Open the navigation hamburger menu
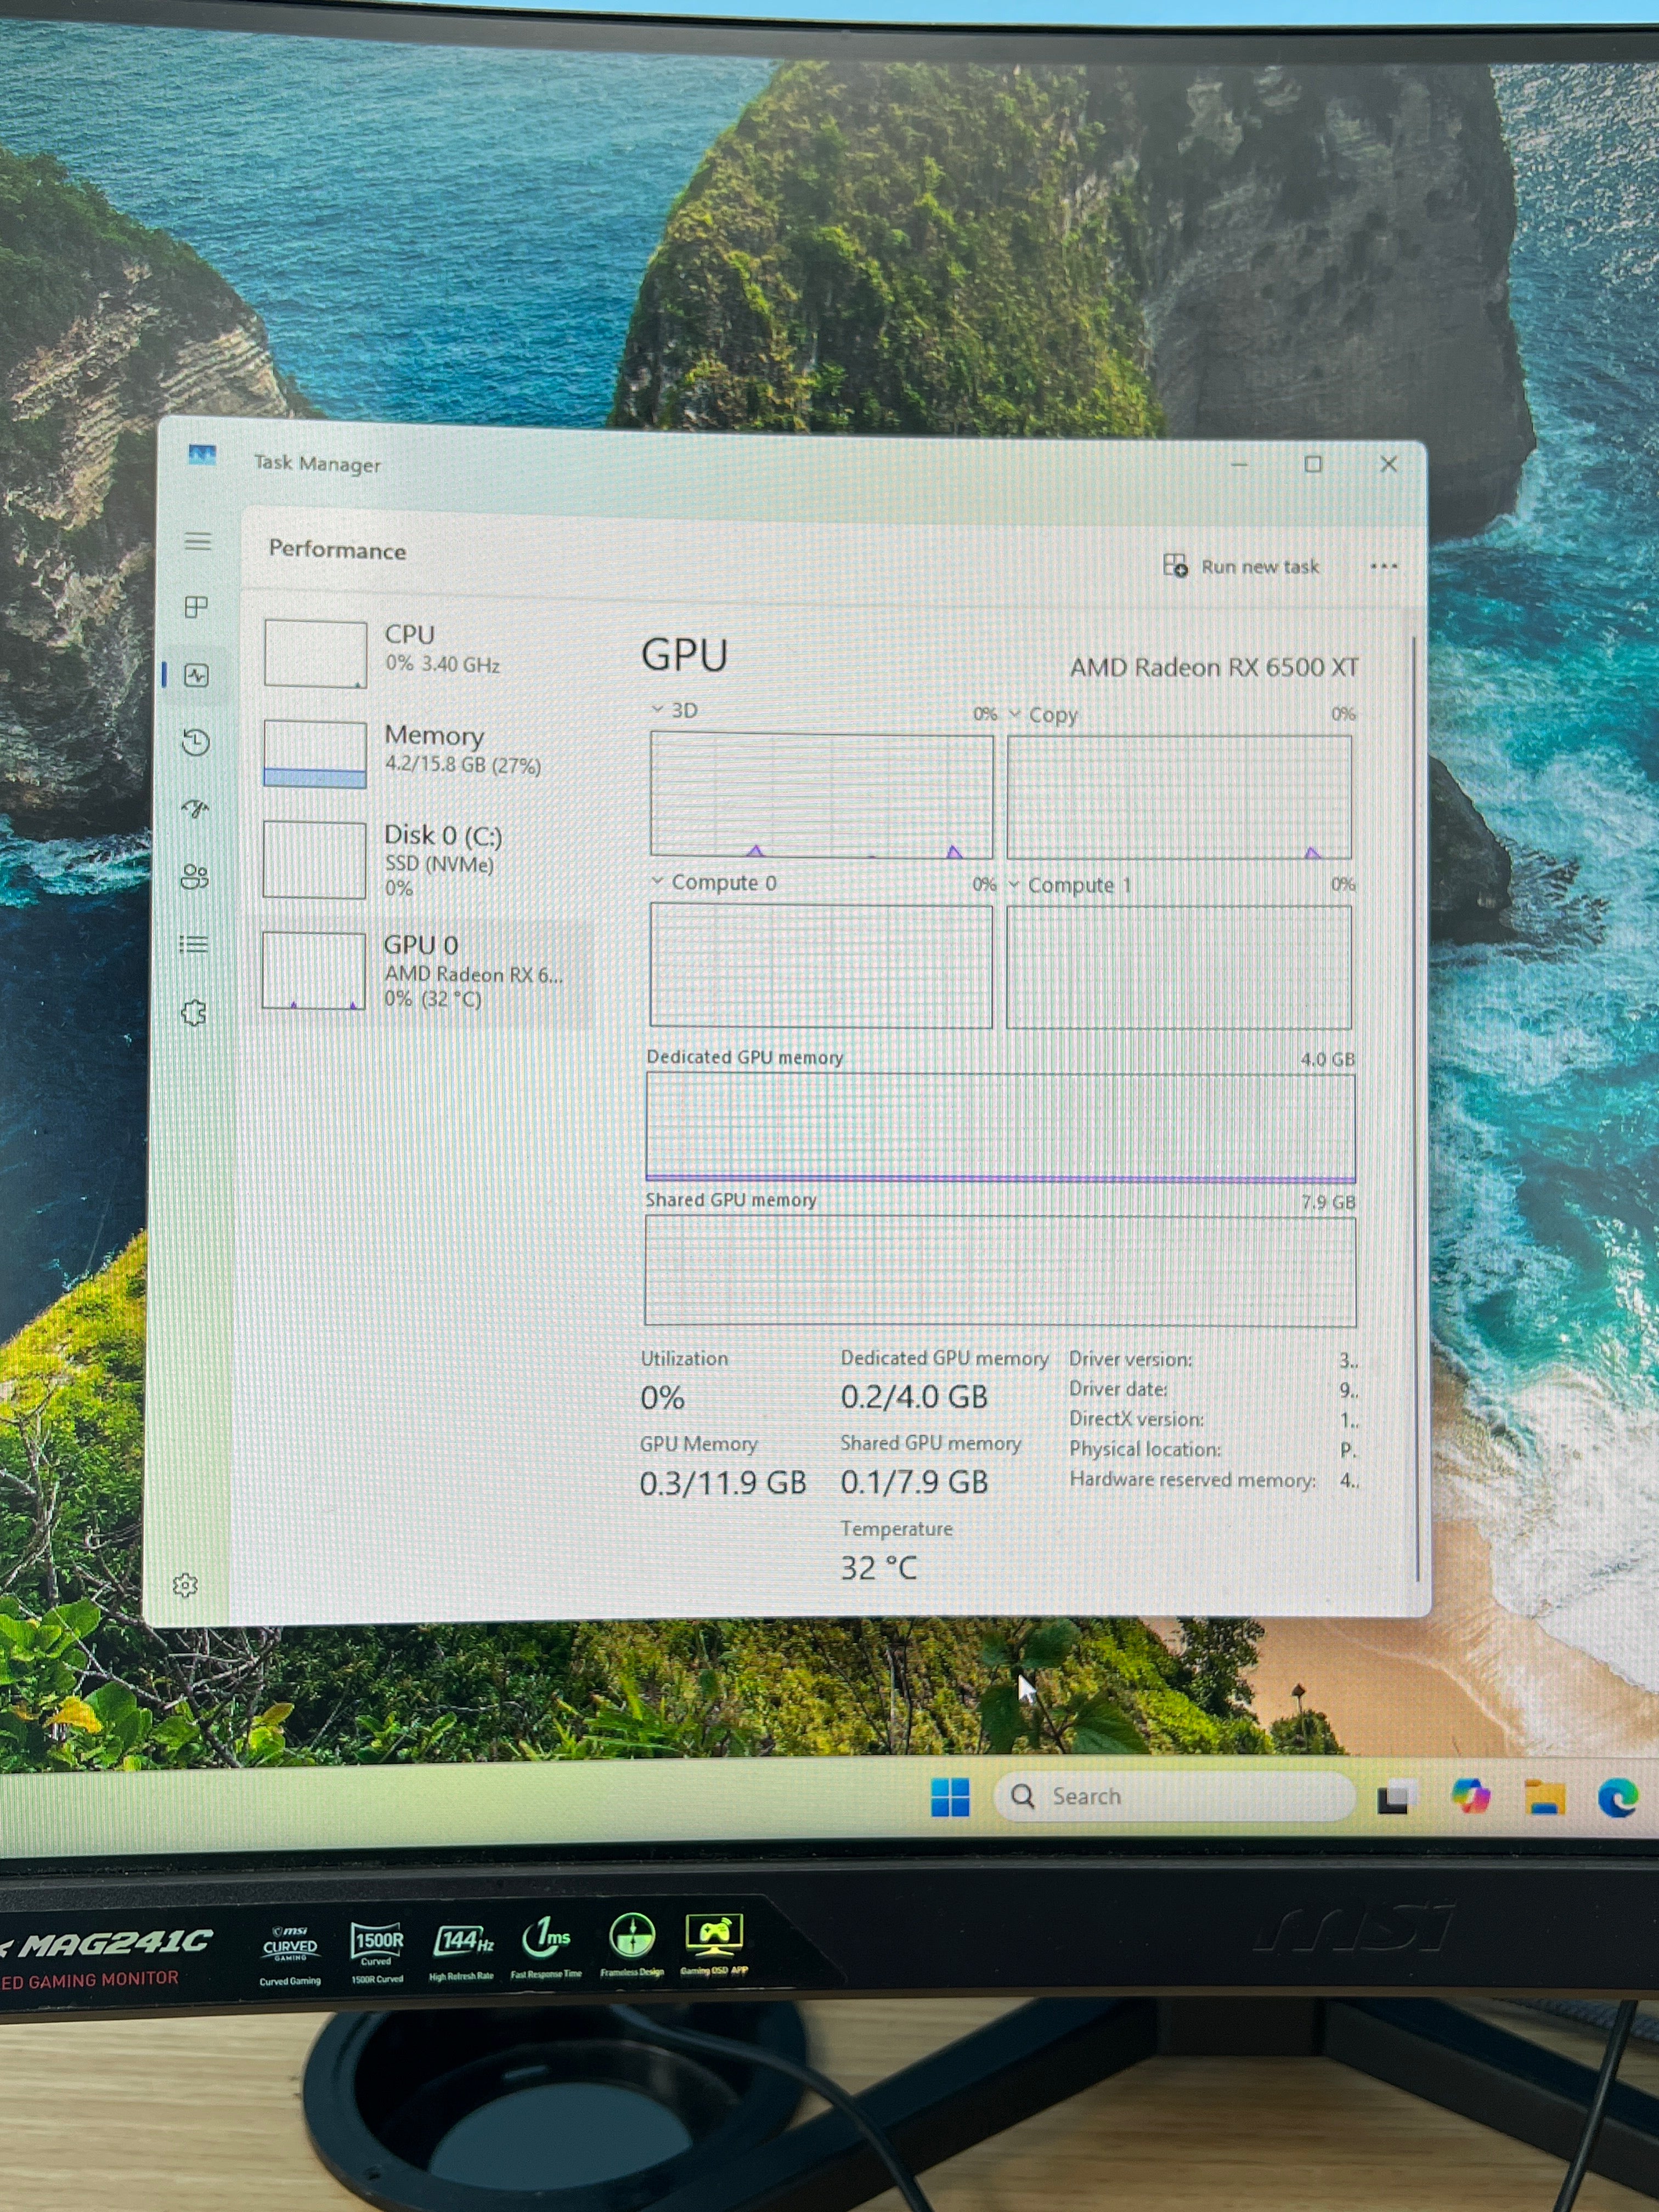1659x2212 pixels. click(x=198, y=542)
